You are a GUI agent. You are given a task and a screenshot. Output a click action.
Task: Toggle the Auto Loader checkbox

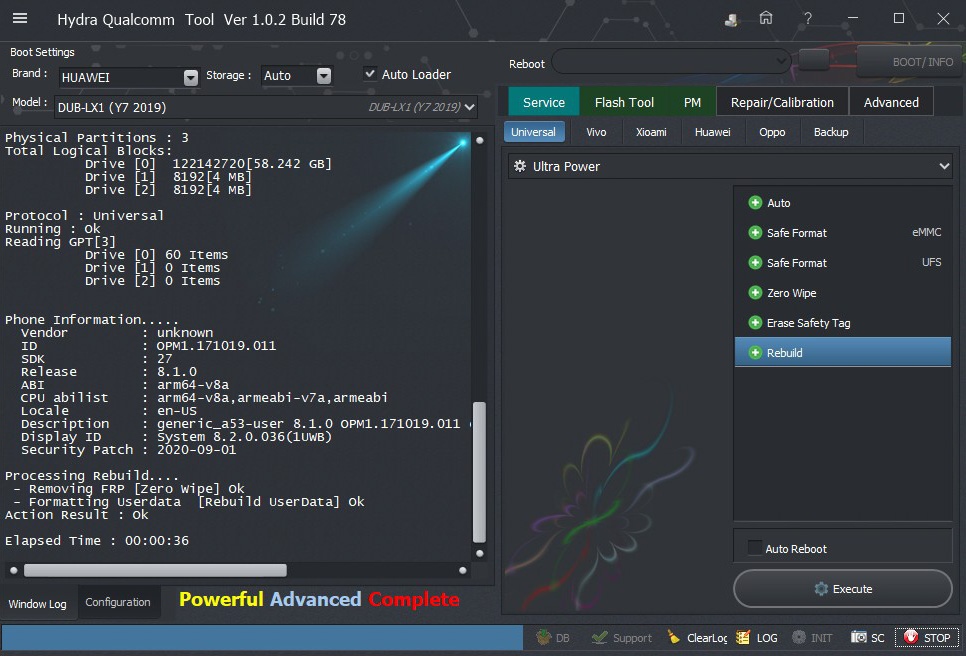370,74
